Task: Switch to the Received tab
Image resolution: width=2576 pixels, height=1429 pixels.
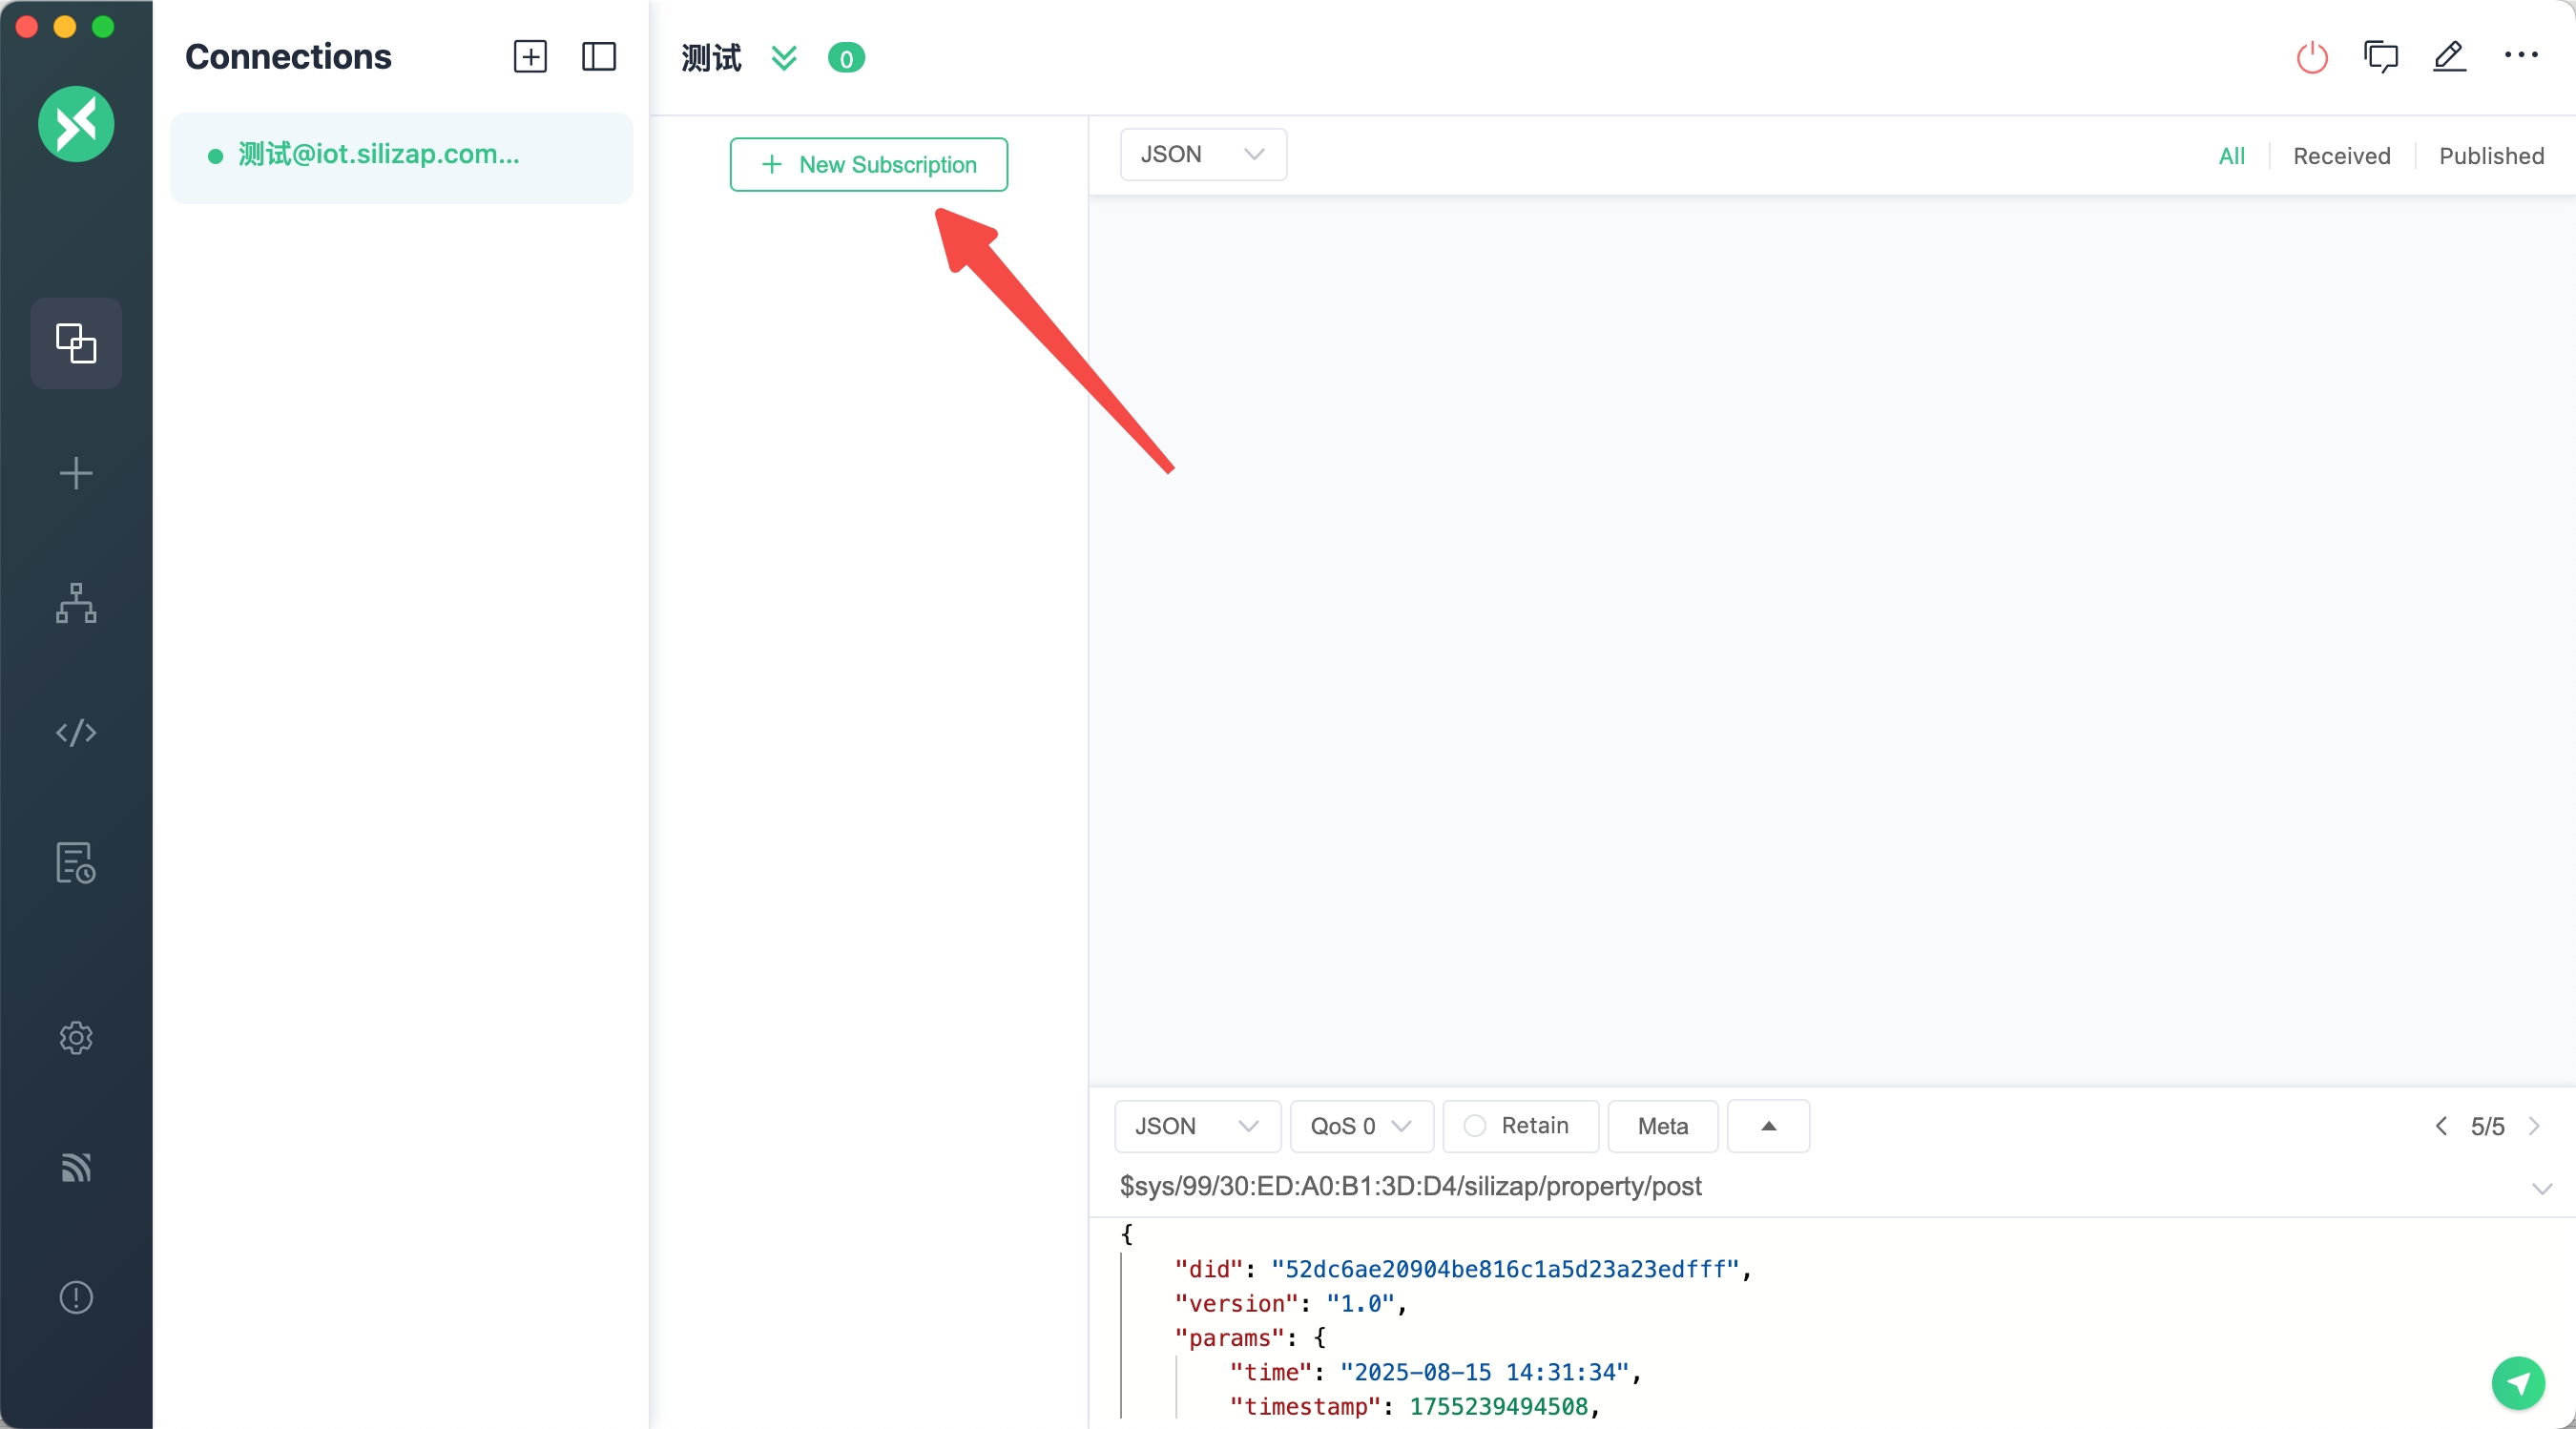Action: coord(2341,156)
